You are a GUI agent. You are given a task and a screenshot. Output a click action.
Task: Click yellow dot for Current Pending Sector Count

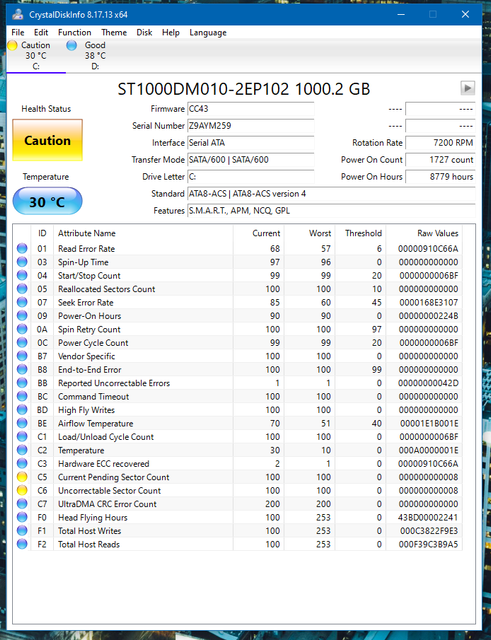pyautogui.click(x=22, y=477)
